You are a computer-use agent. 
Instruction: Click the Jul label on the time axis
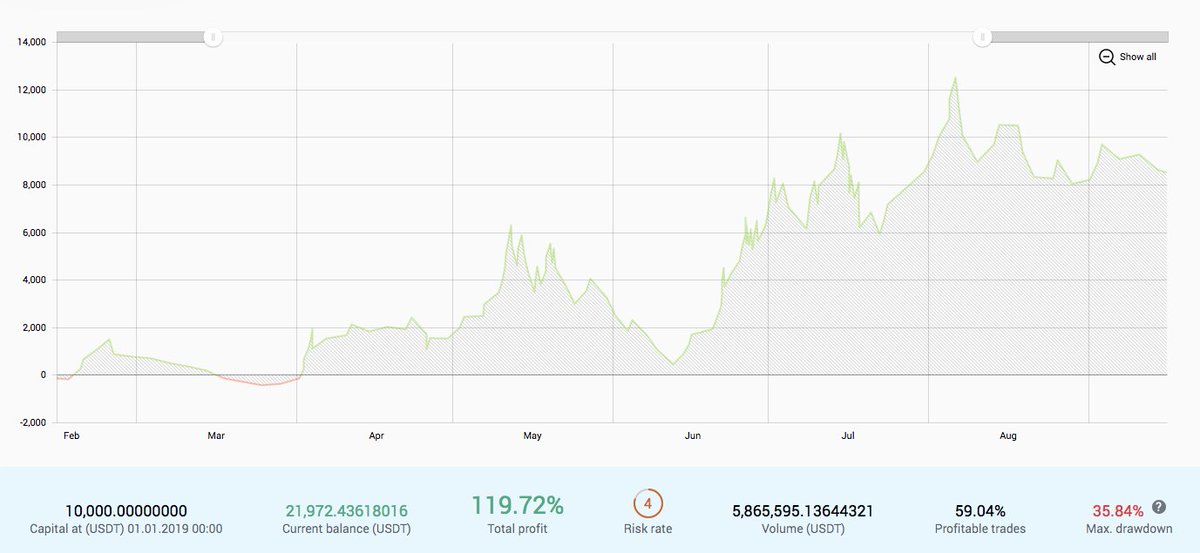(848, 436)
